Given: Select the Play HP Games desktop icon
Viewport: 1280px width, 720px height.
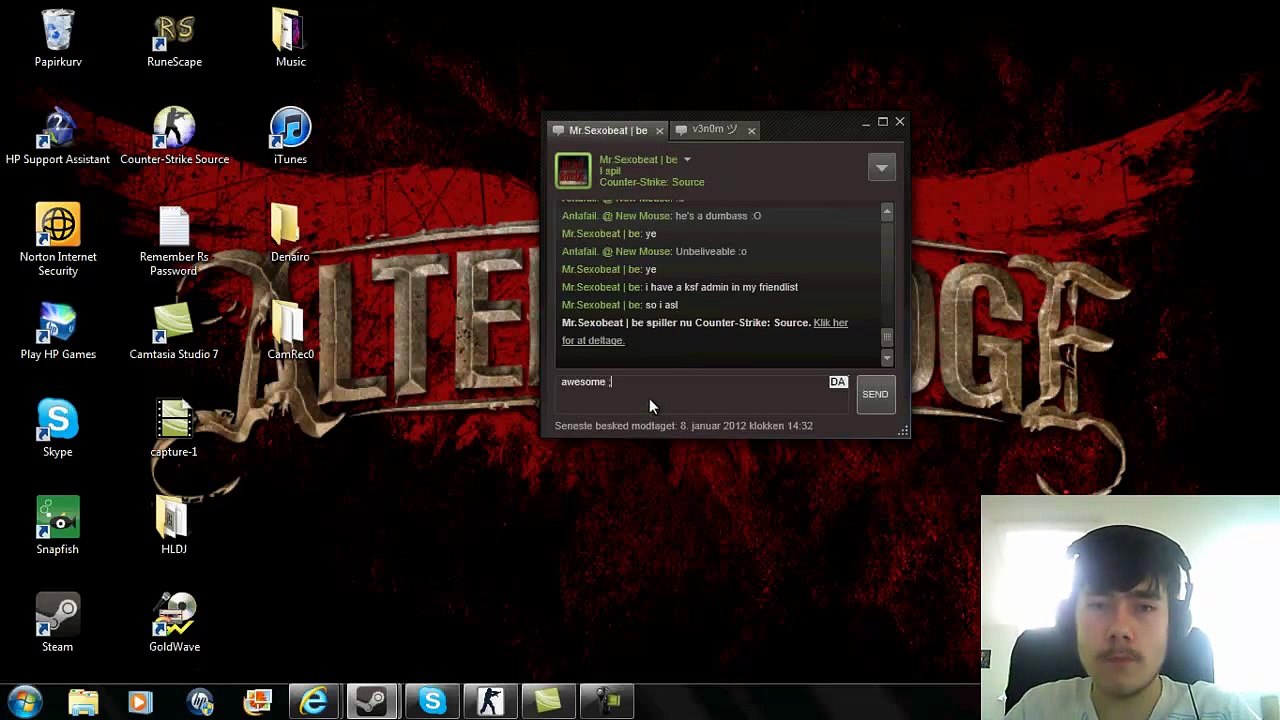Looking at the screenshot, I should coord(58,331).
